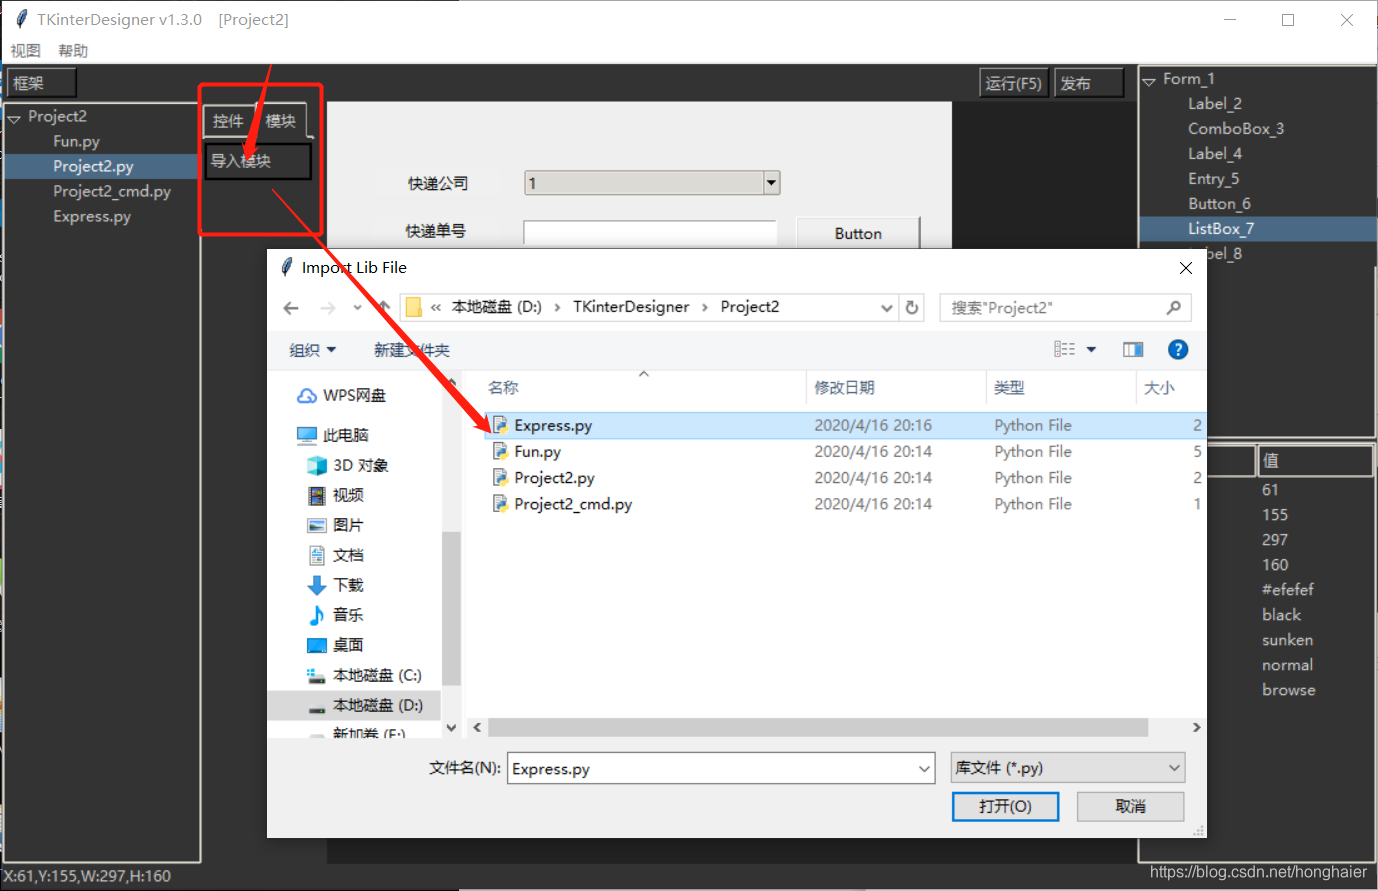Open the 快递公司 combo box dropdown

coord(771,183)
